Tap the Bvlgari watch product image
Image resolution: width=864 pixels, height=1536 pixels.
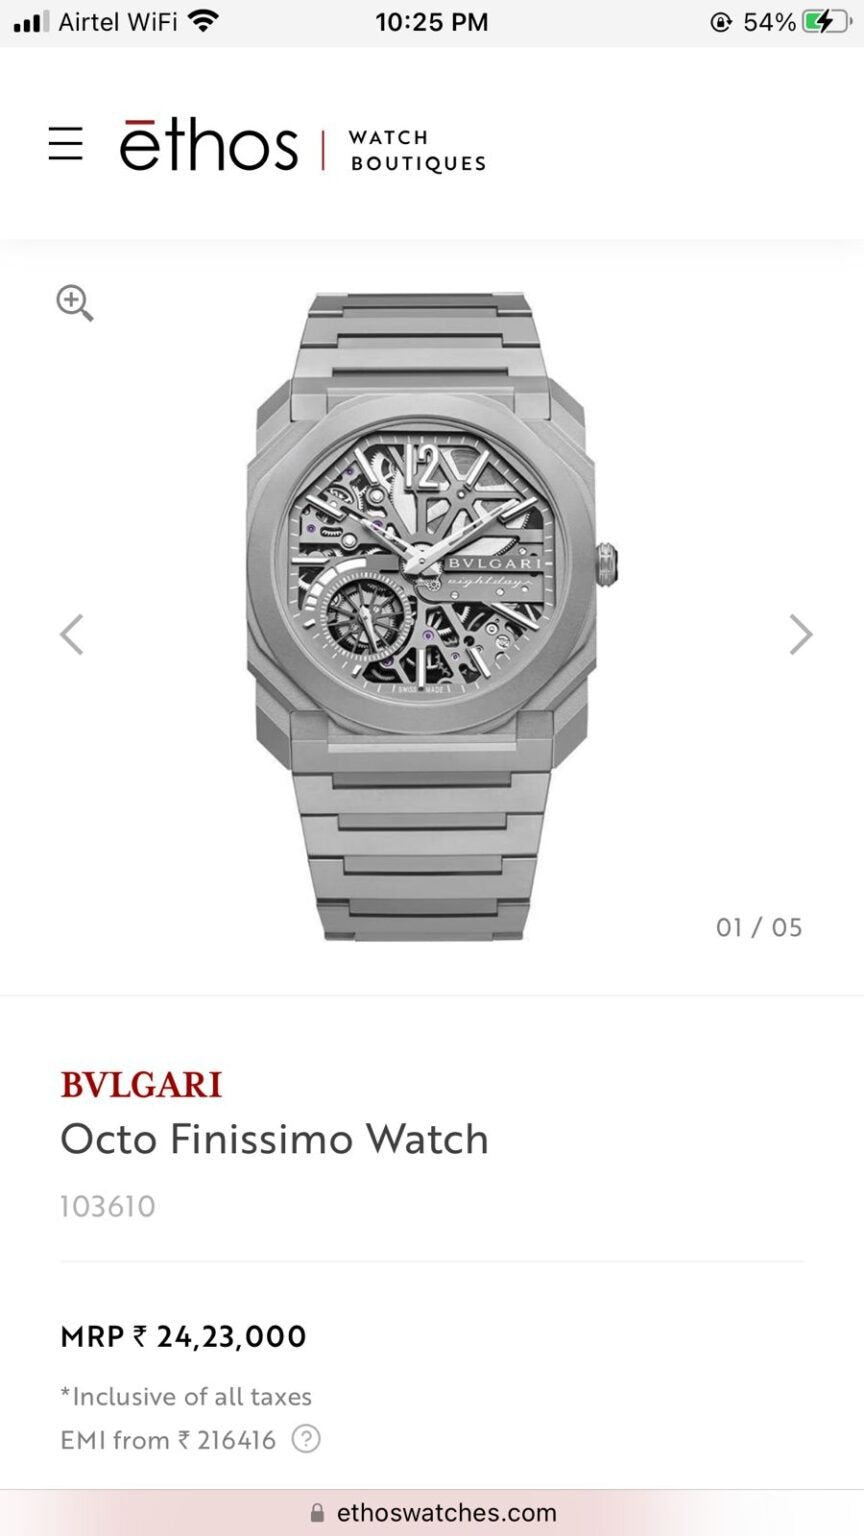click(x=422, y=616)
